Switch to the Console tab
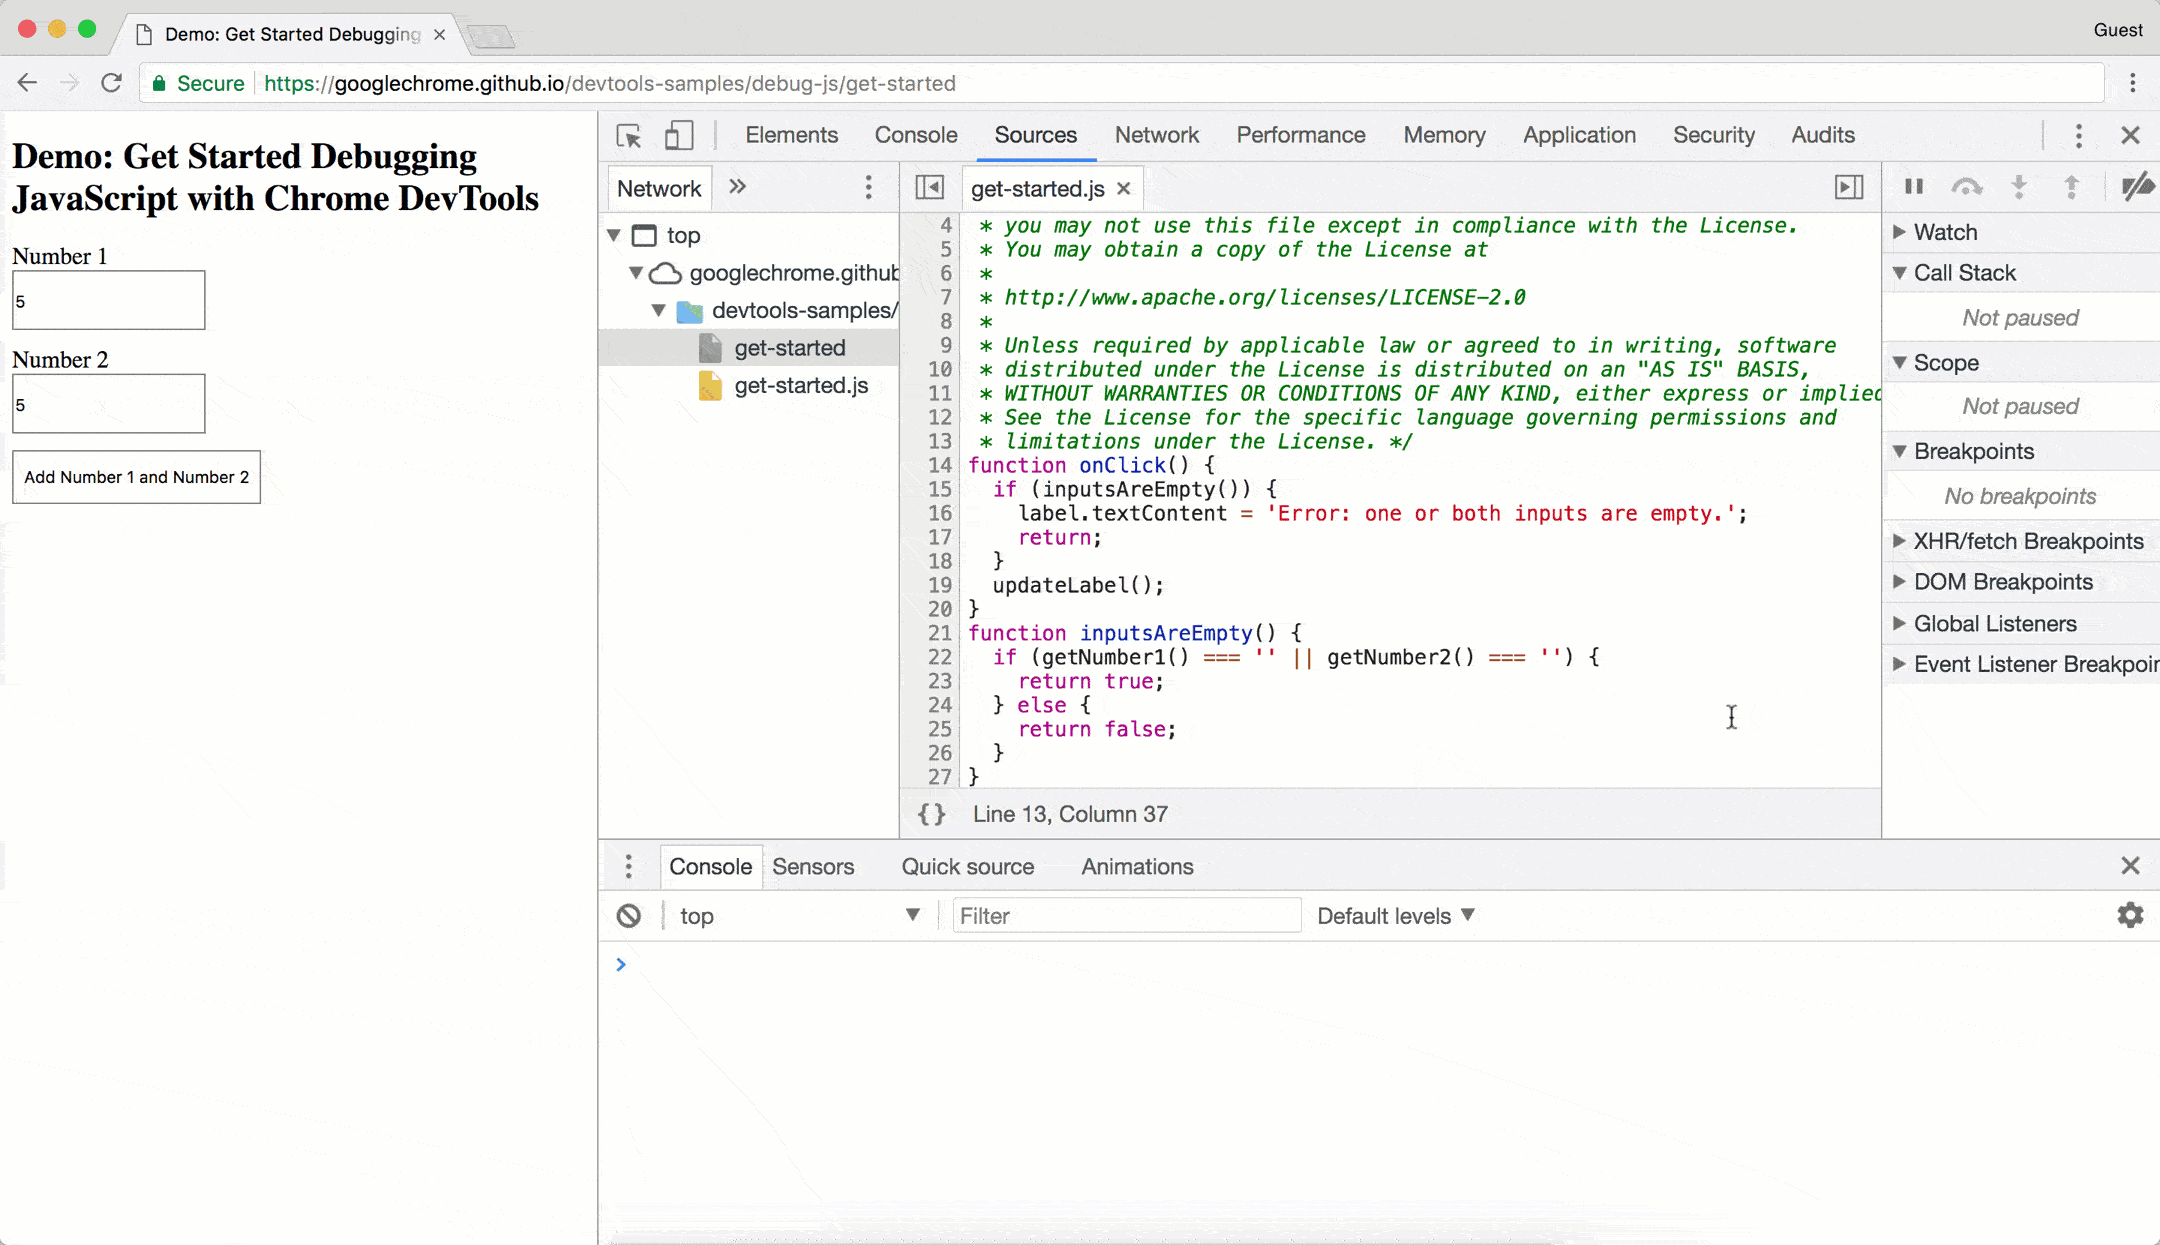 [917, 135]
